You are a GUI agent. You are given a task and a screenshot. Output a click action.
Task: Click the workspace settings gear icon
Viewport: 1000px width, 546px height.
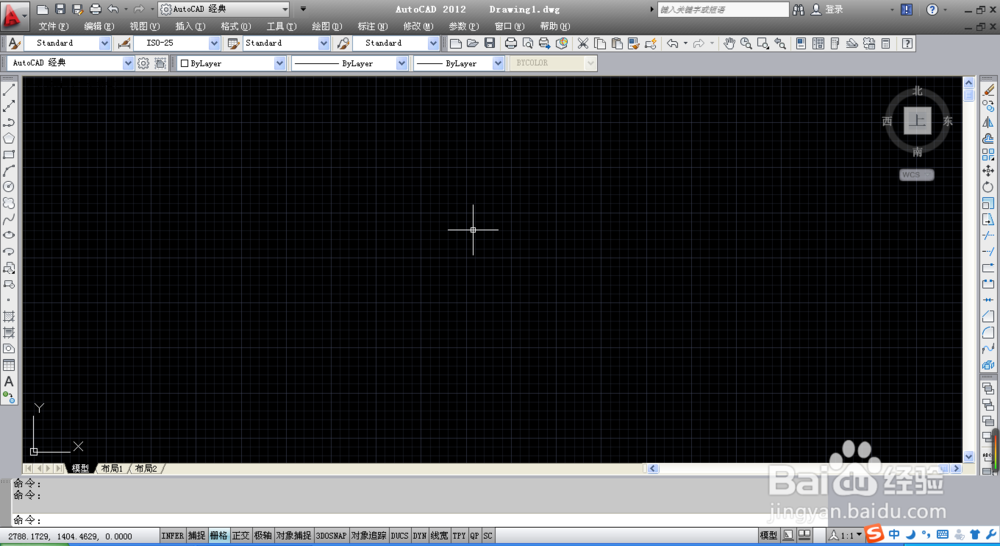143,63
